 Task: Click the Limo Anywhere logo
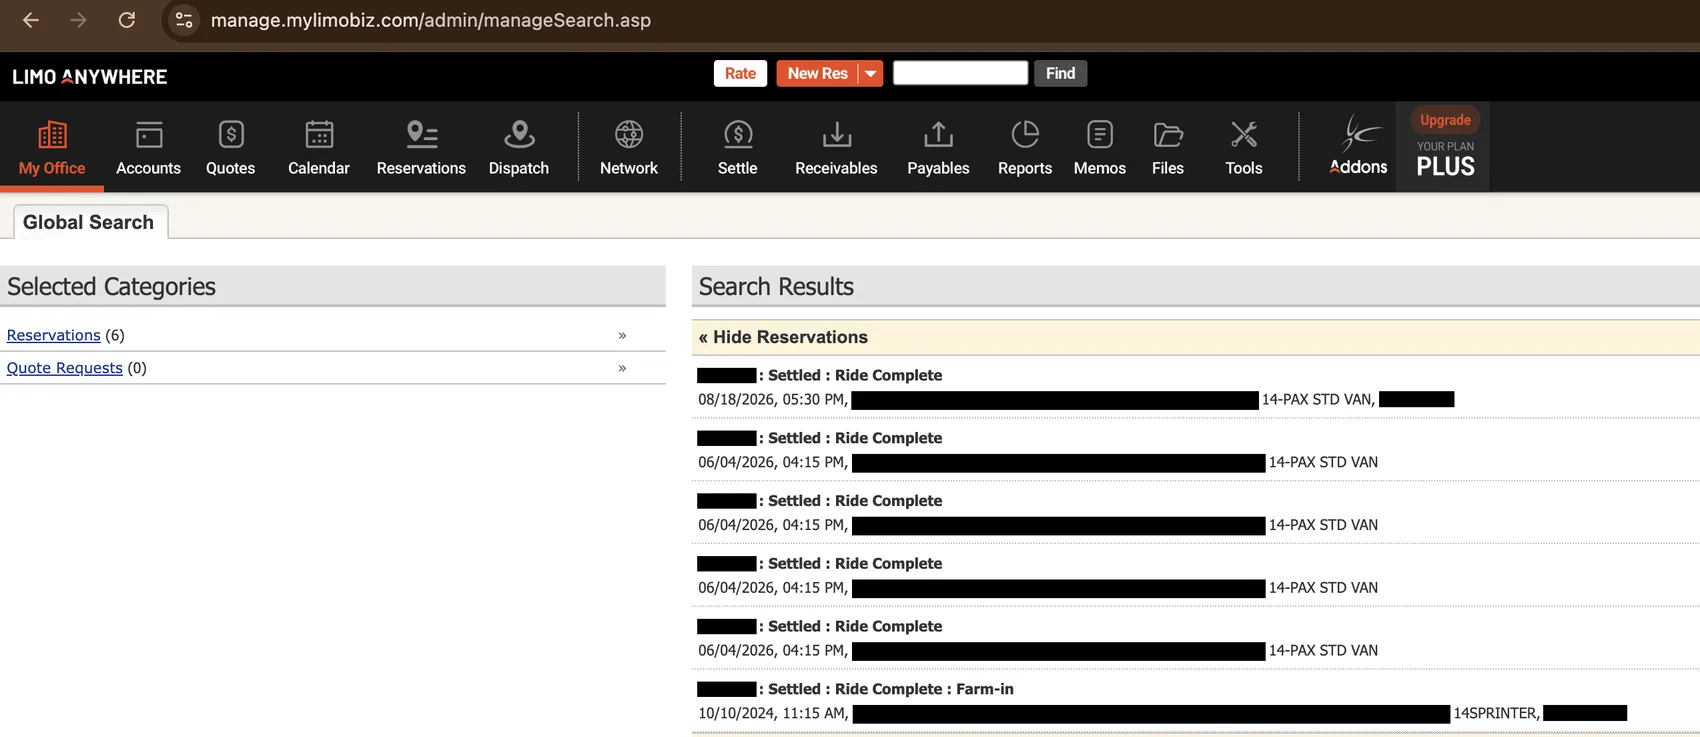90,77
